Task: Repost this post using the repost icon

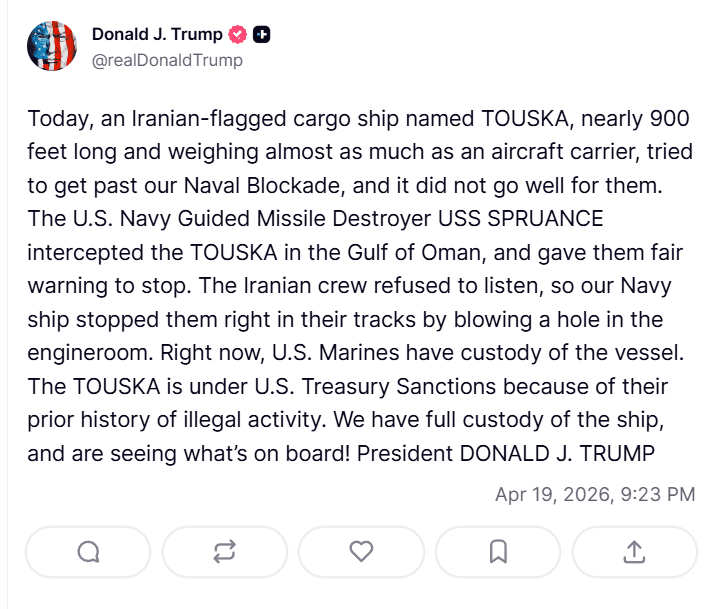Action: click(225, 551)
